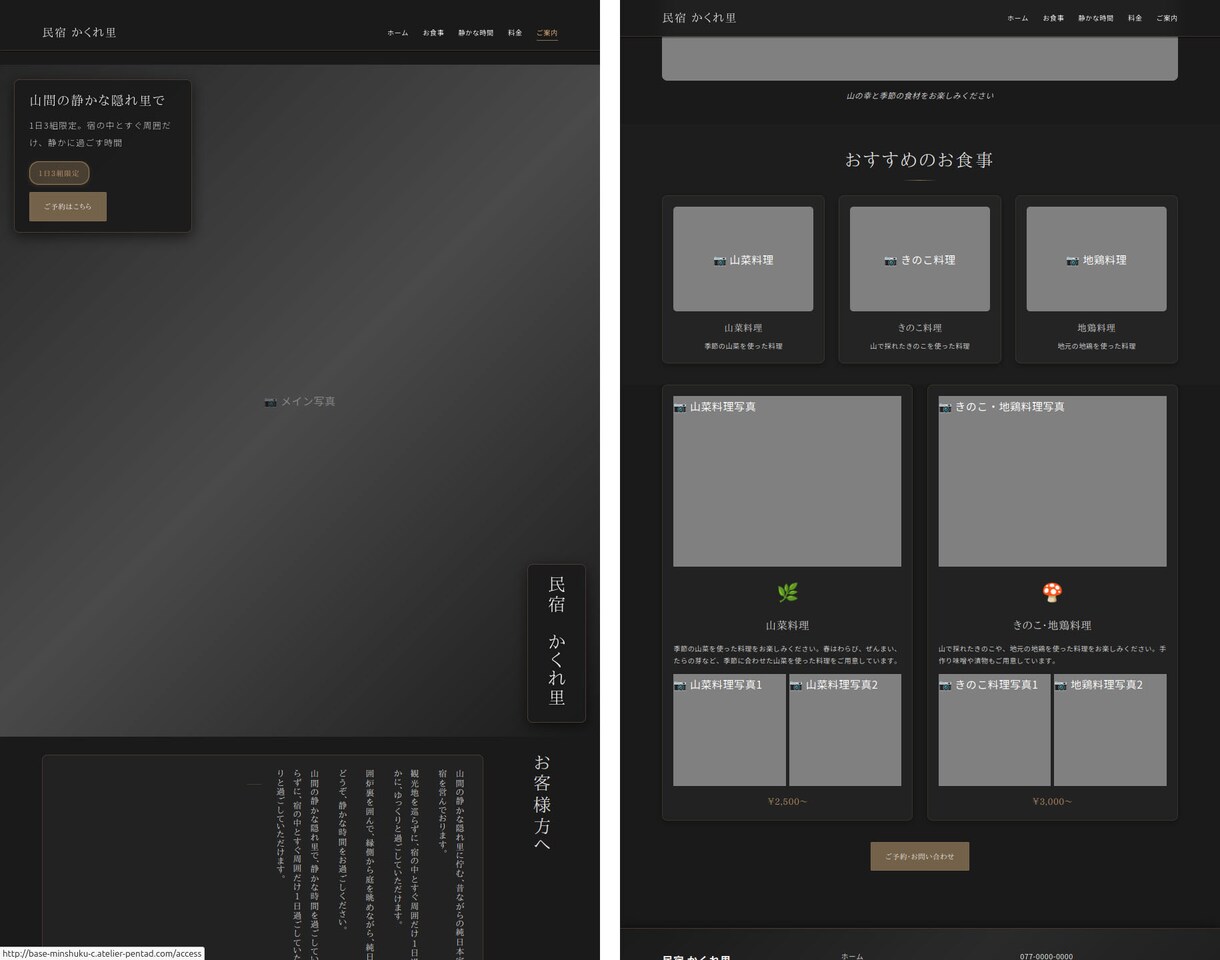Image resolution: width=1220 pixels, height=960 pixels.
Task: Click the メイン写真 hero image placeholder
Action: 300,401
